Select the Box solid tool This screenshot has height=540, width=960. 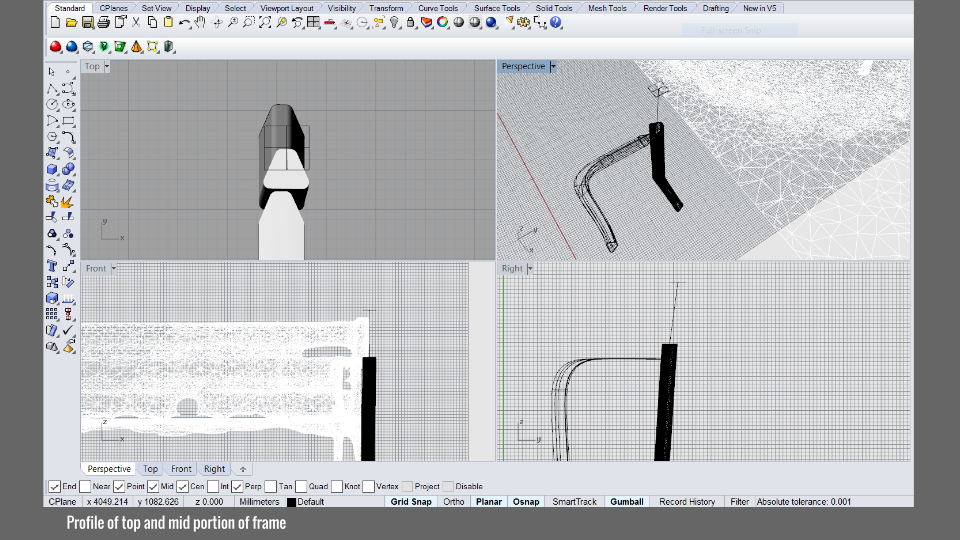pos(52,169)
